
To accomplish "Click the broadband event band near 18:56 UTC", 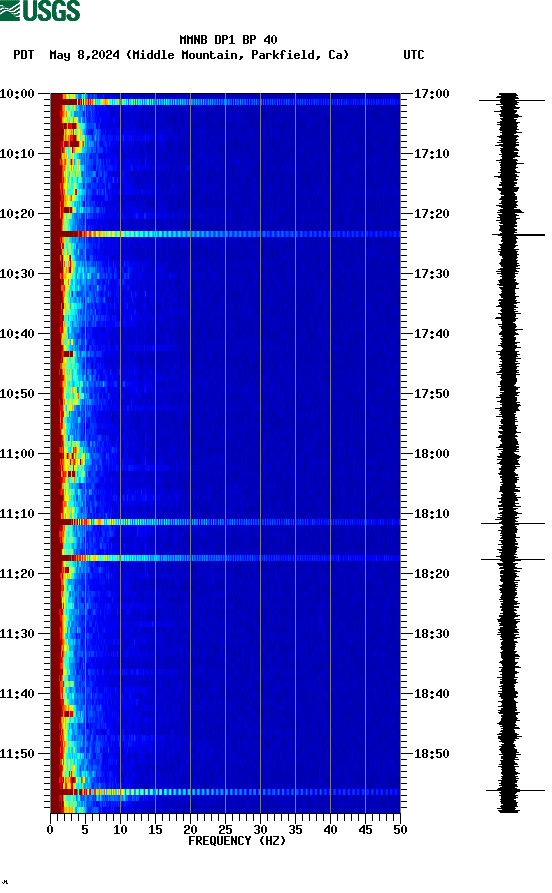I will tap(225, 792).
